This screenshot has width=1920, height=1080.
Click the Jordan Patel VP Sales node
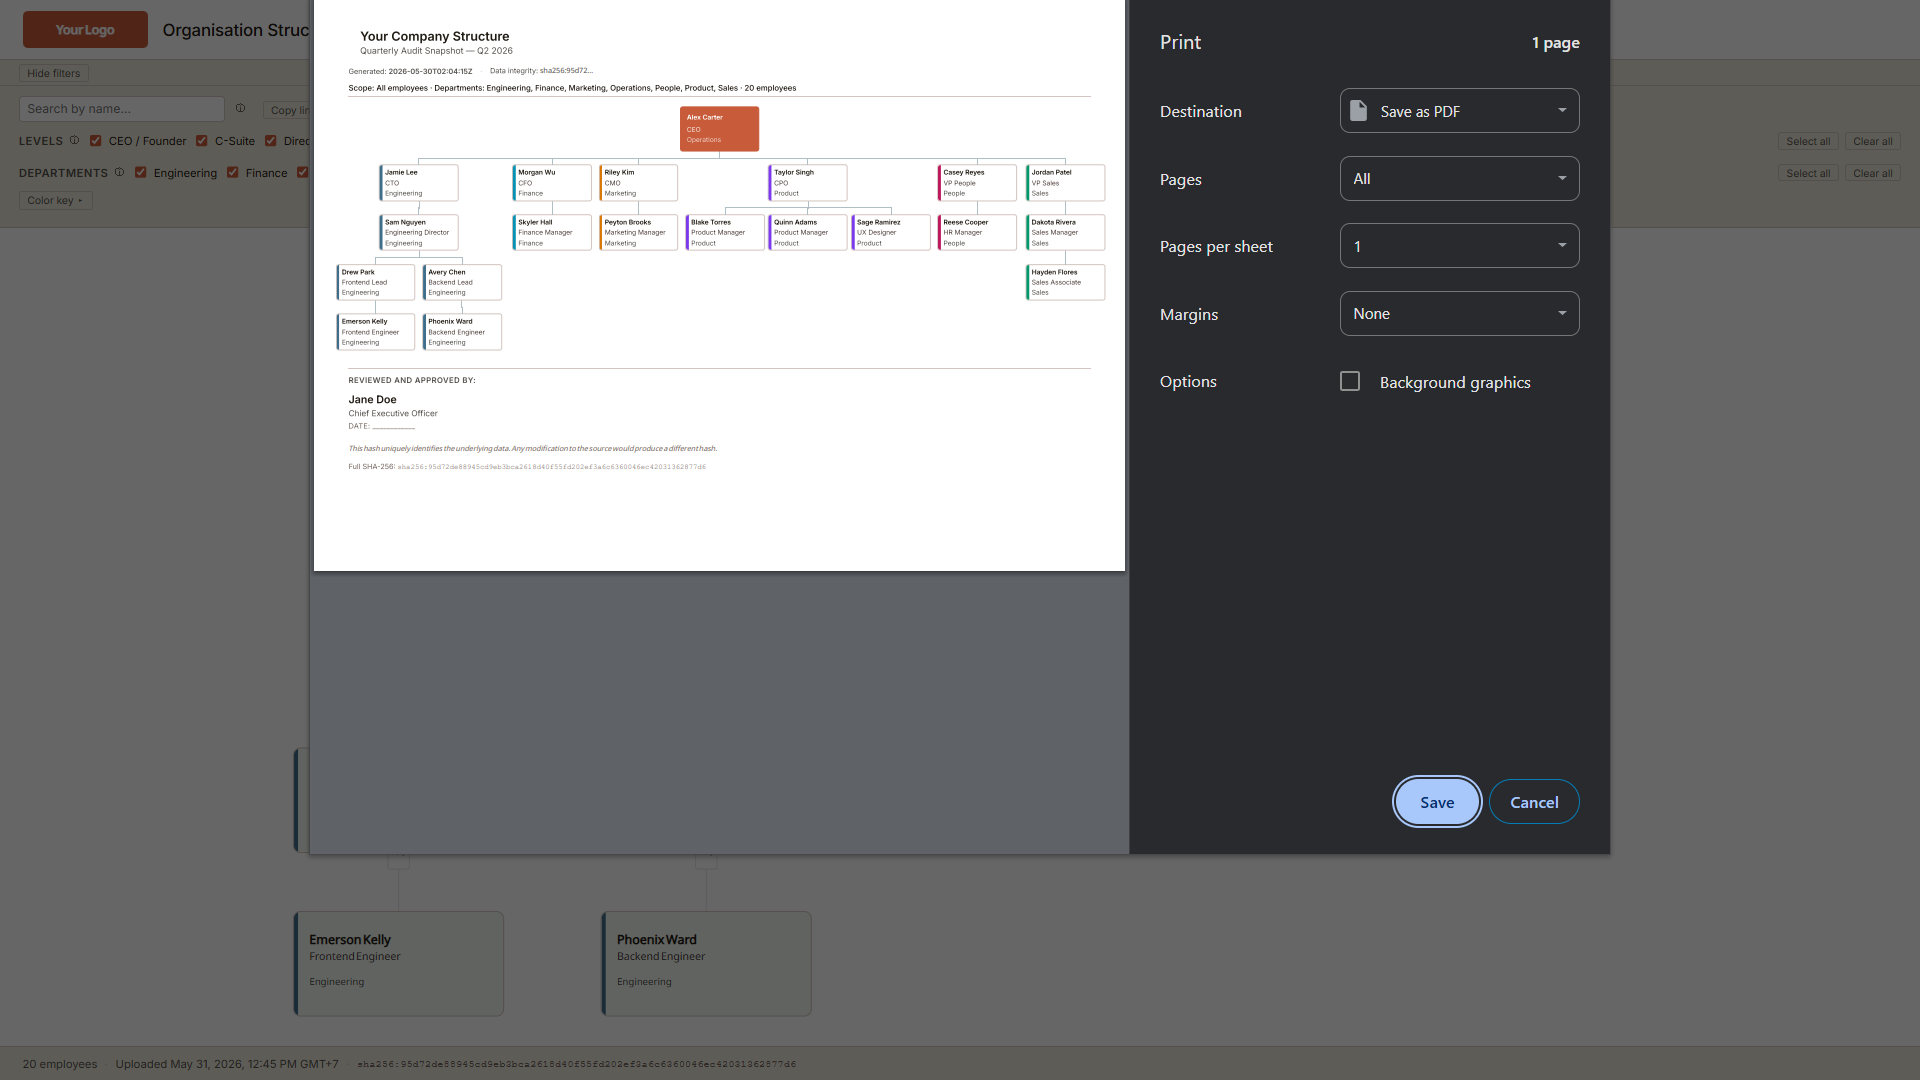coord(1065,183)
